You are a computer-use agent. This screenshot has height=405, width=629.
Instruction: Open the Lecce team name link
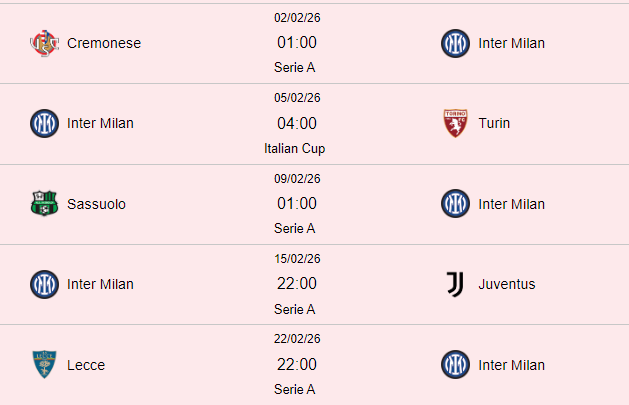click(x=86, y=365)
